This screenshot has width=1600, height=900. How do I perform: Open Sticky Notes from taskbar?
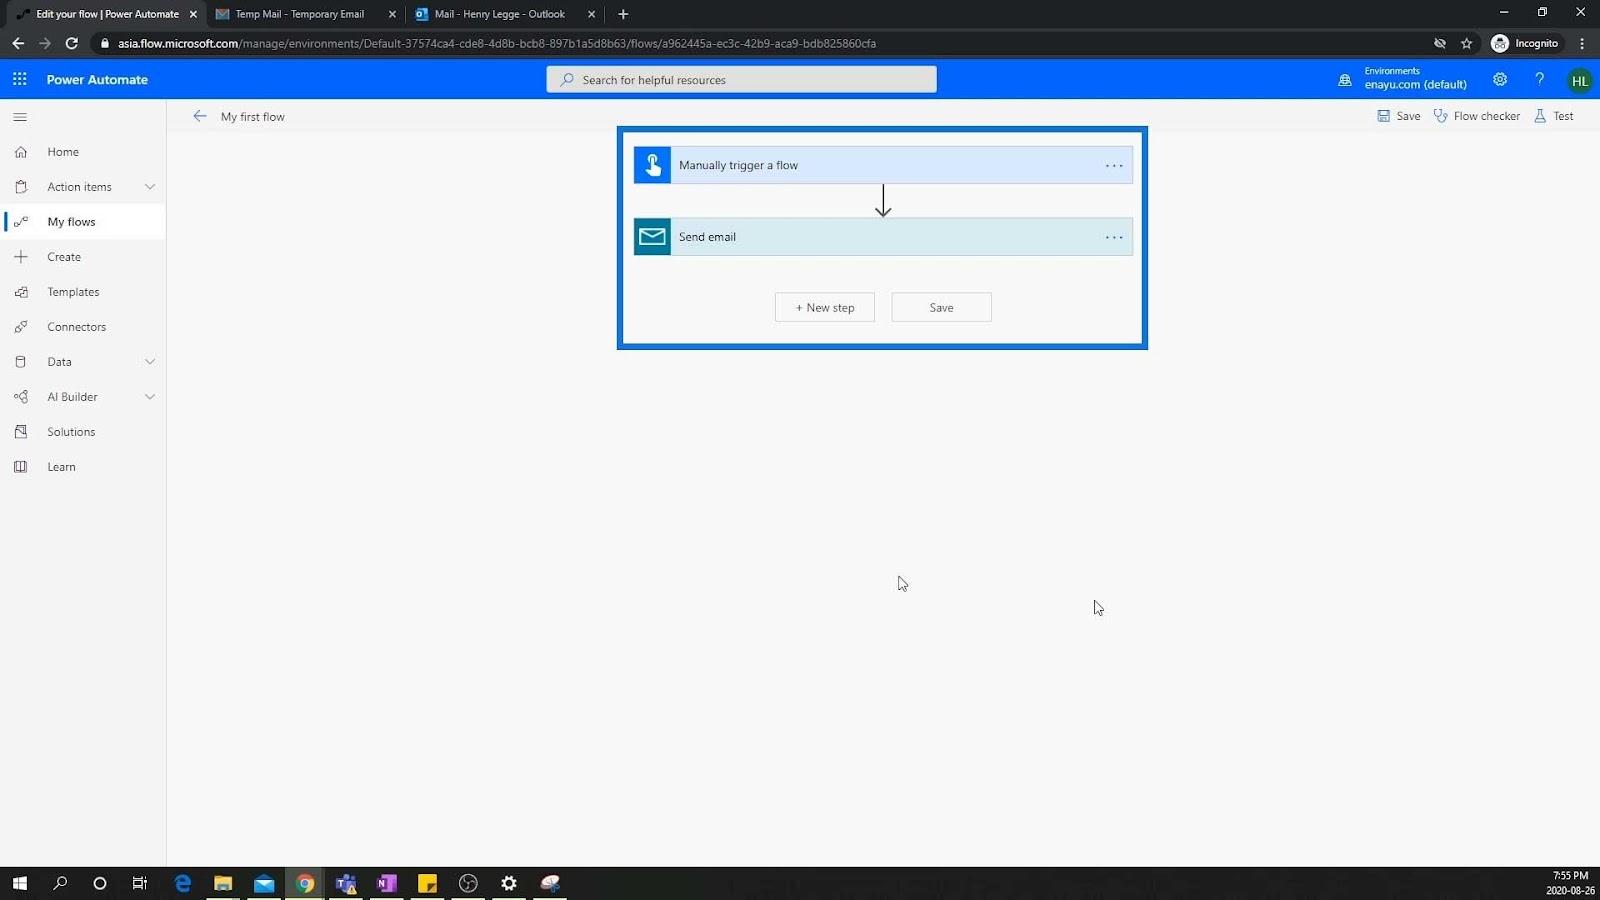tap(427, 883)
